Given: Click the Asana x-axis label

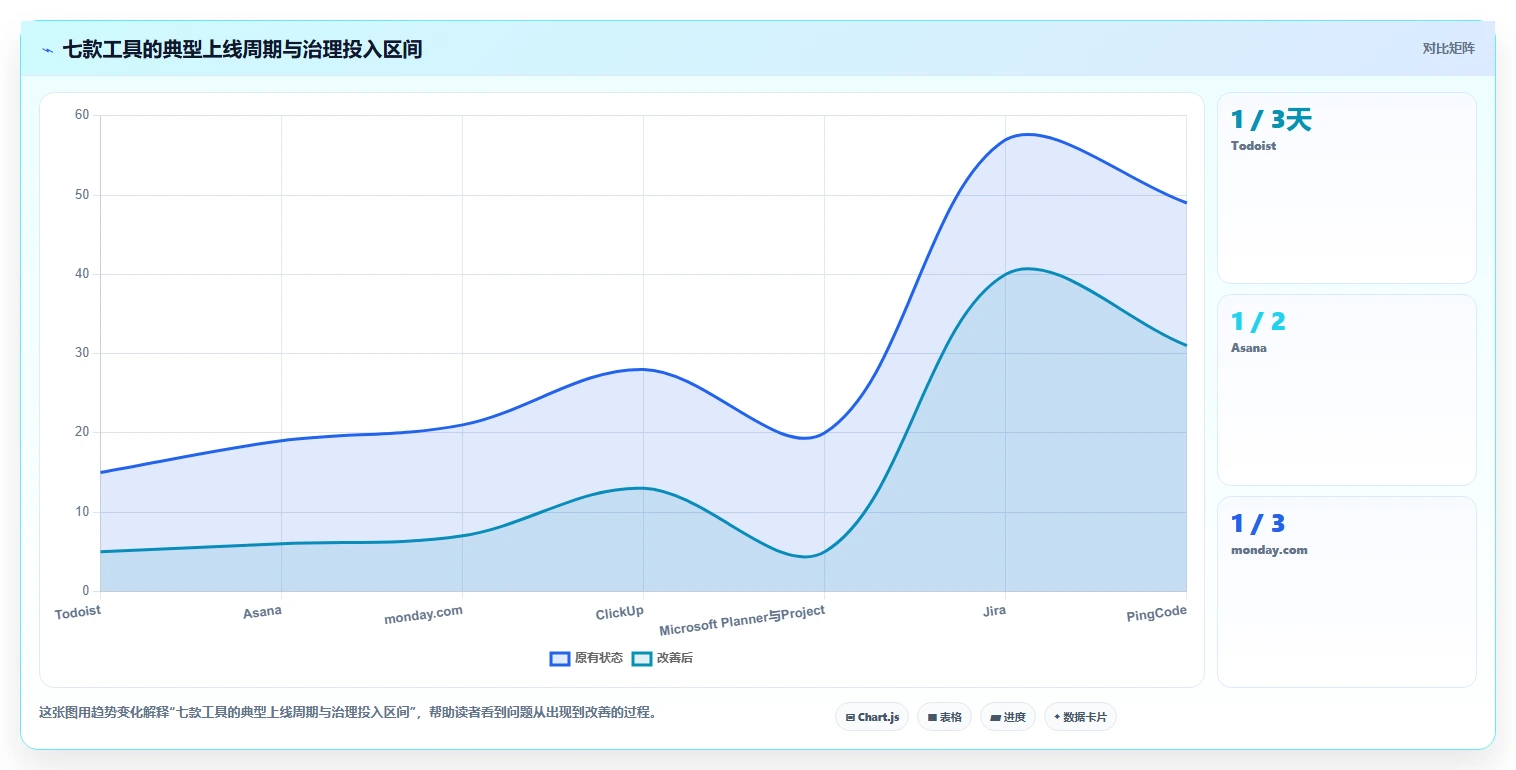Looking at the screenshot, I should coord(262,611).
